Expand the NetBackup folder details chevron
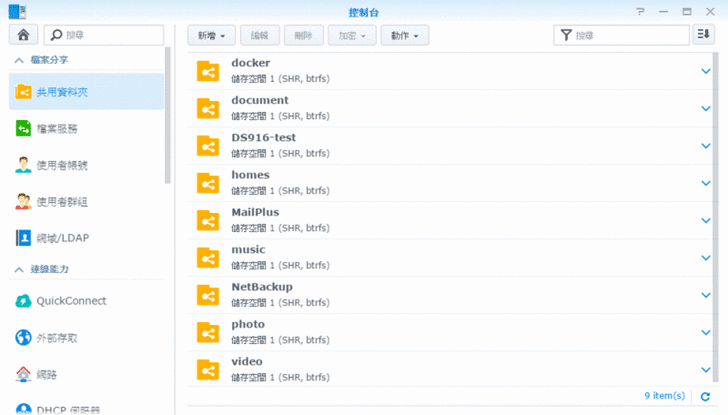Image resolution: width=728 pixels, height=415 pixels. point(706,295)
